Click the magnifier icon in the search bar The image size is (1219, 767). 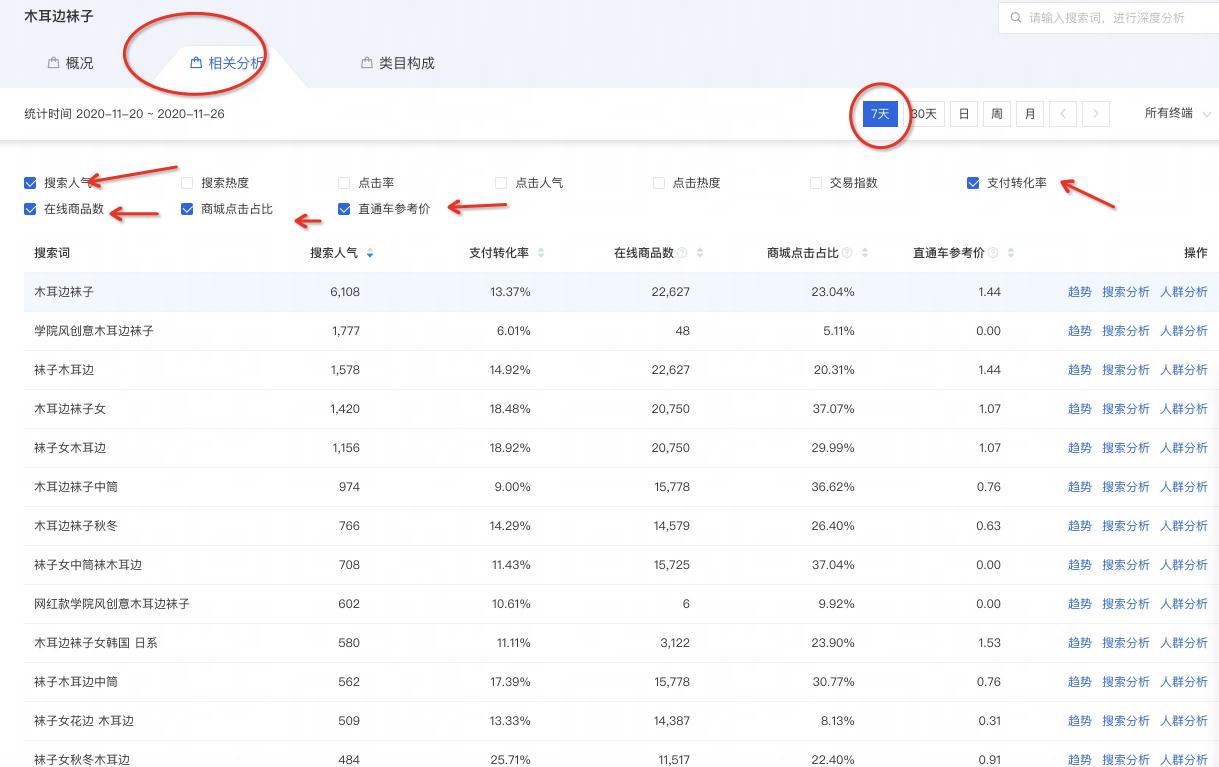[1015, 17]
